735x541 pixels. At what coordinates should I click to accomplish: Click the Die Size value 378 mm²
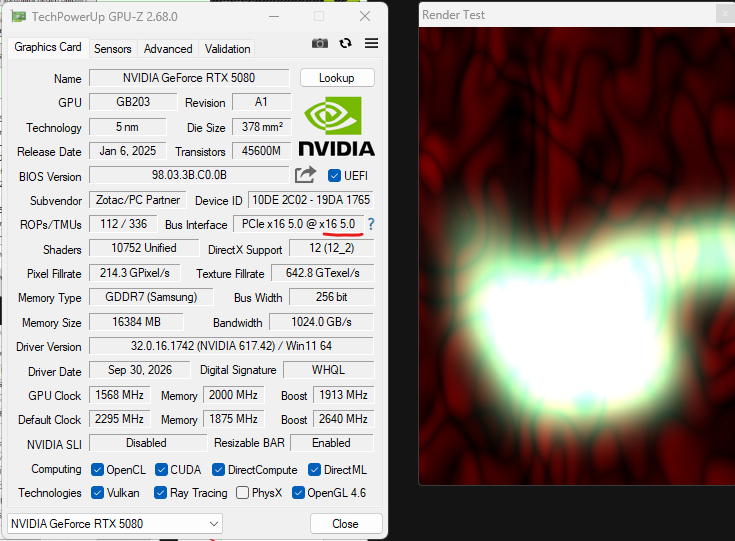(262, 127)
